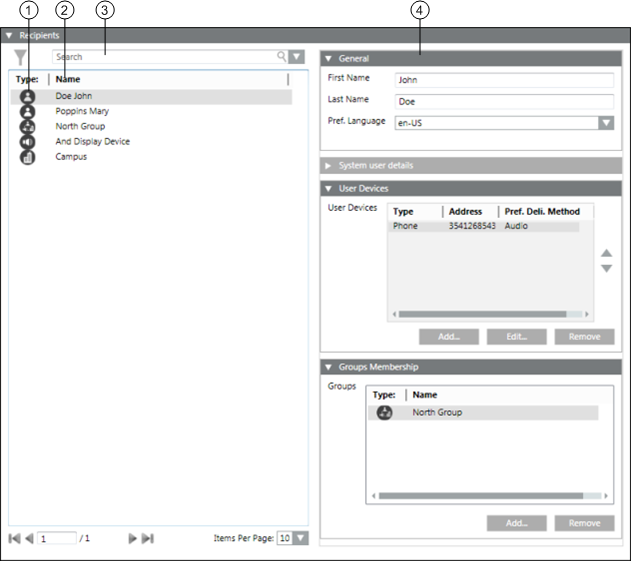Image resolution: width=632 pixels, height=562 pixels.
Task: Collapse the Groups Membership section
Action: [328, 367]
